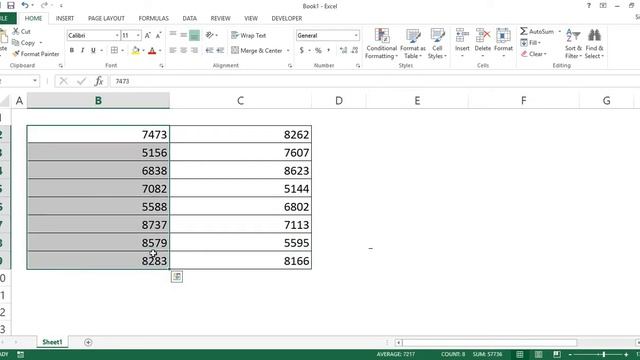Viewport: 640px width, 360px height.
Task: Open Find & Select binoculars
Action: [x=594, y=44]
